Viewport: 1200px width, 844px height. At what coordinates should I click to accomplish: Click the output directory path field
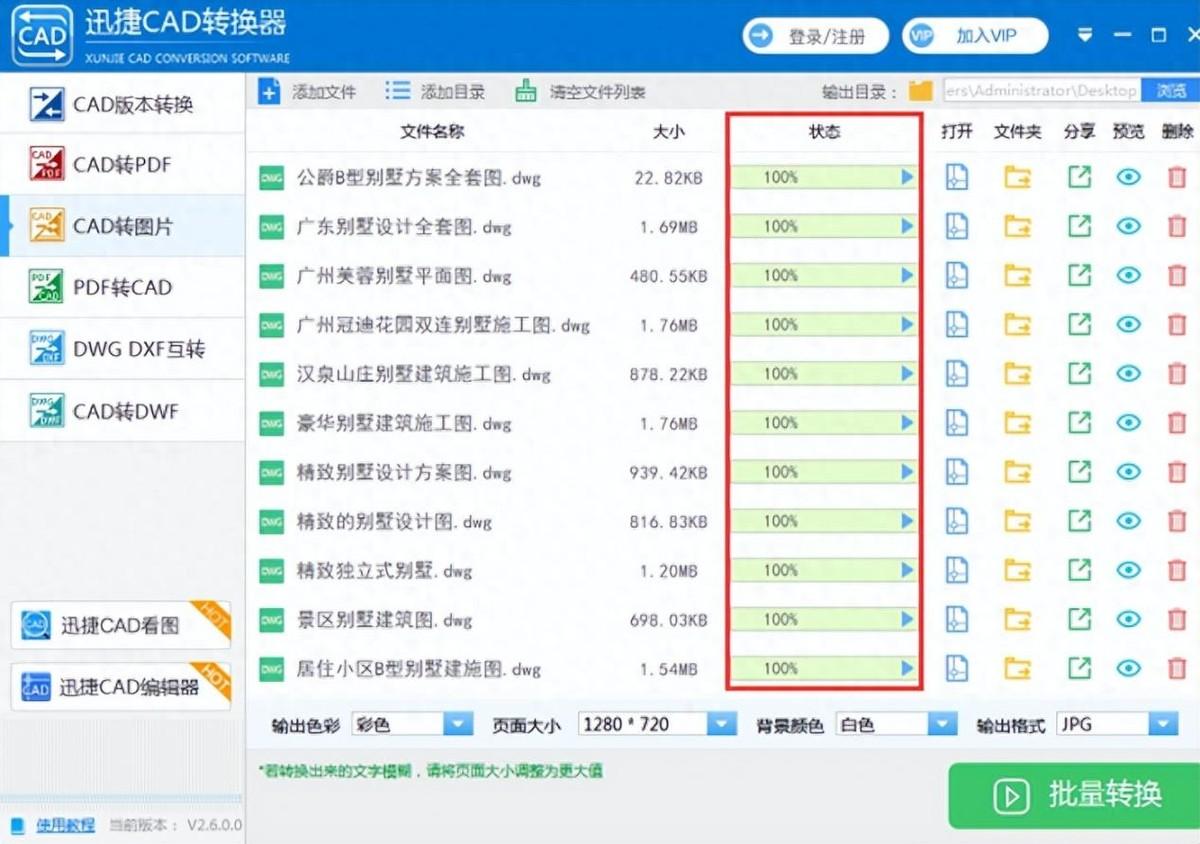pyautogui.click(x=1041, y=90)
